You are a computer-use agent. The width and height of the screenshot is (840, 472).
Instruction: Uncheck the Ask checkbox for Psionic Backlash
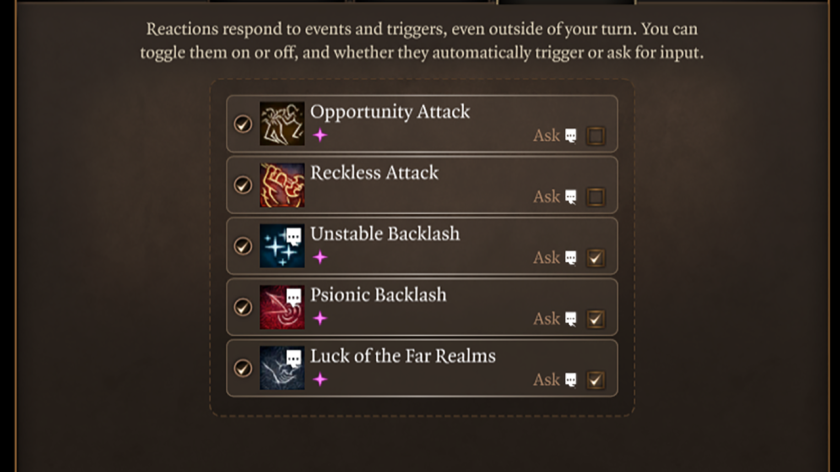point(596,319)
